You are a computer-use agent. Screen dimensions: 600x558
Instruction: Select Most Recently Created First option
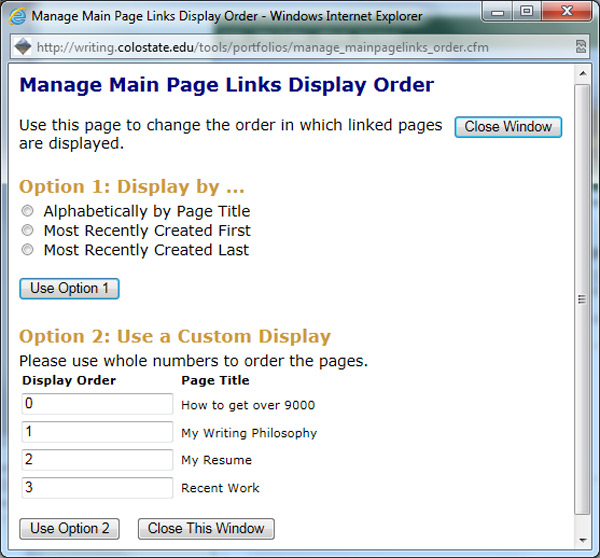click(x=28, y=230)
